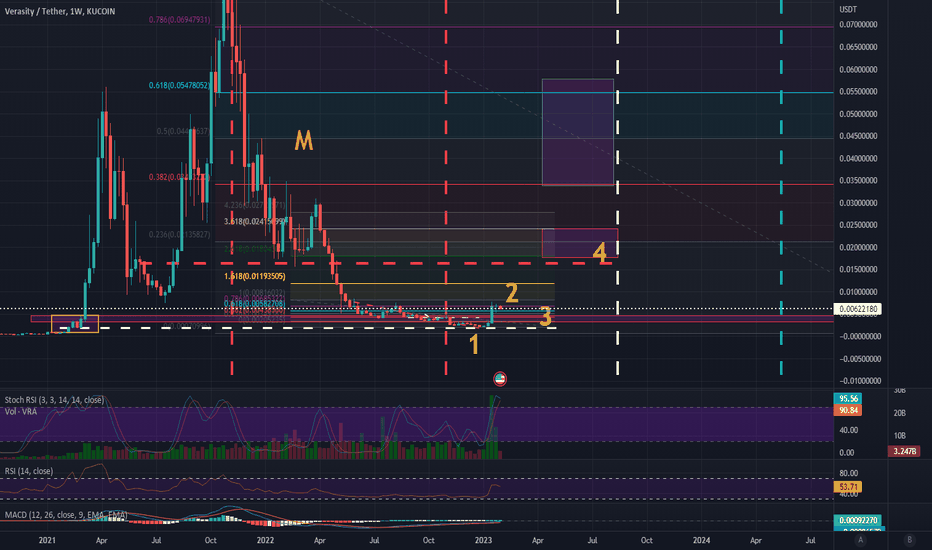Viewport: 932px width, 550px height.
Task: Select the orange number 2 annotation
Action: (x=512, y=293)
